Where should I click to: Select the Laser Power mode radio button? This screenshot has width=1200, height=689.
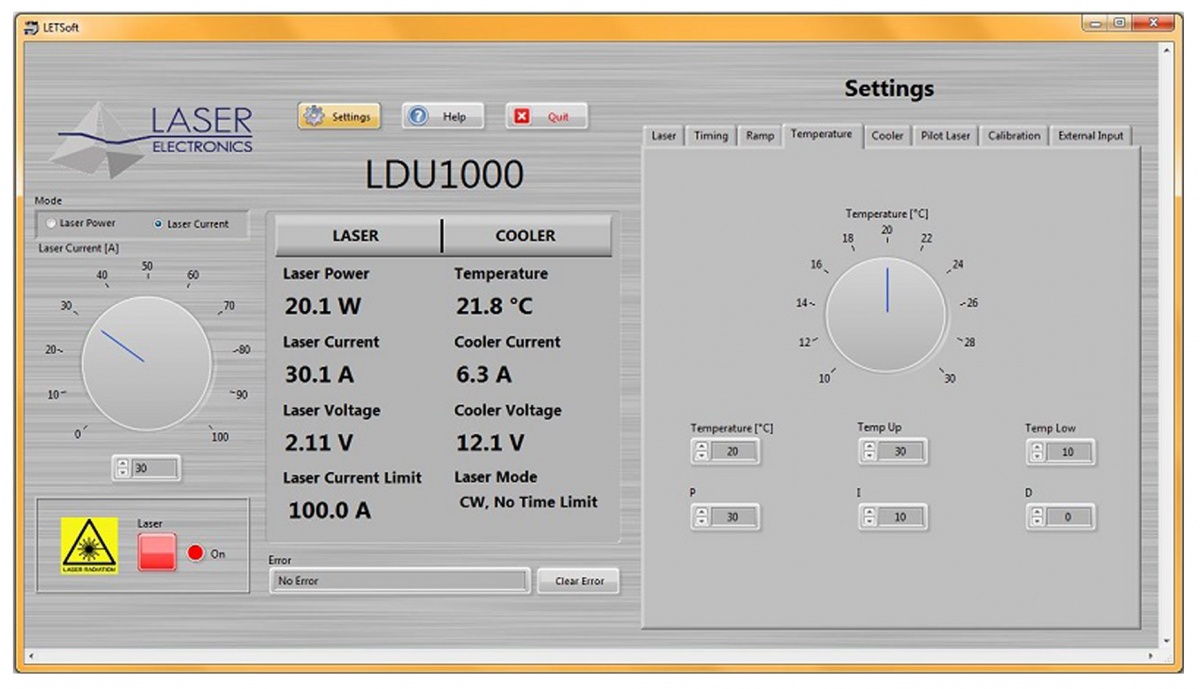(50, 223)
